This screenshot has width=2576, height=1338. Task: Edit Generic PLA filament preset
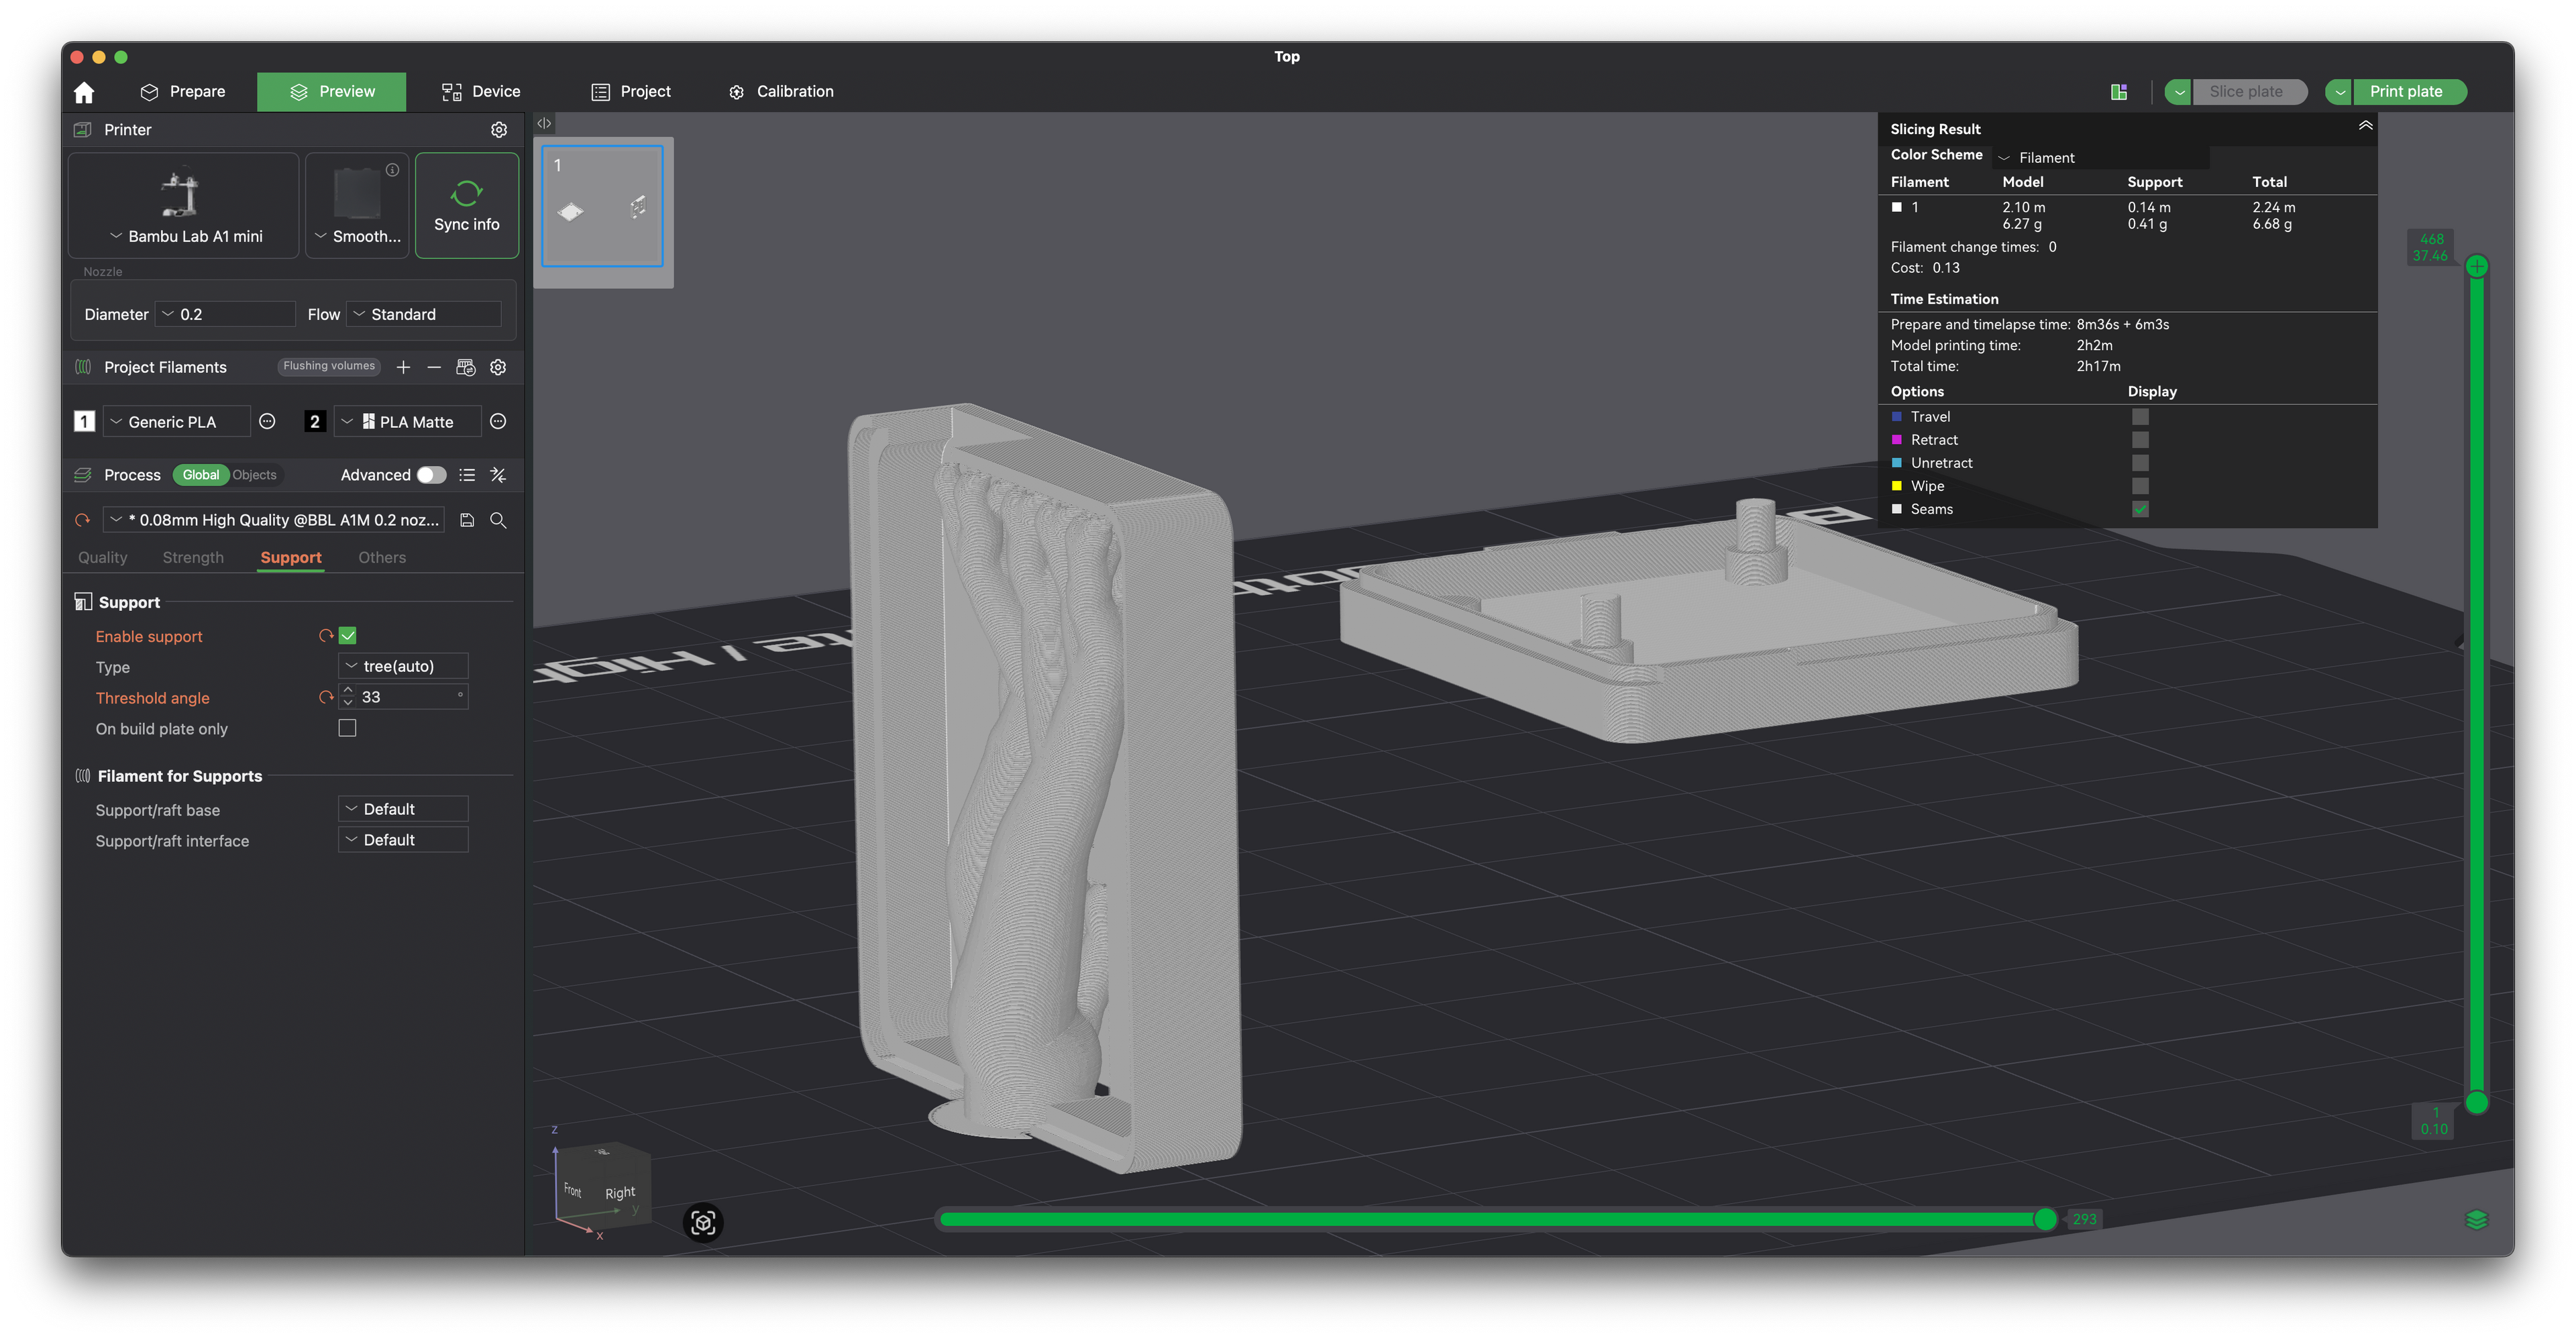[x=267, y=422]
